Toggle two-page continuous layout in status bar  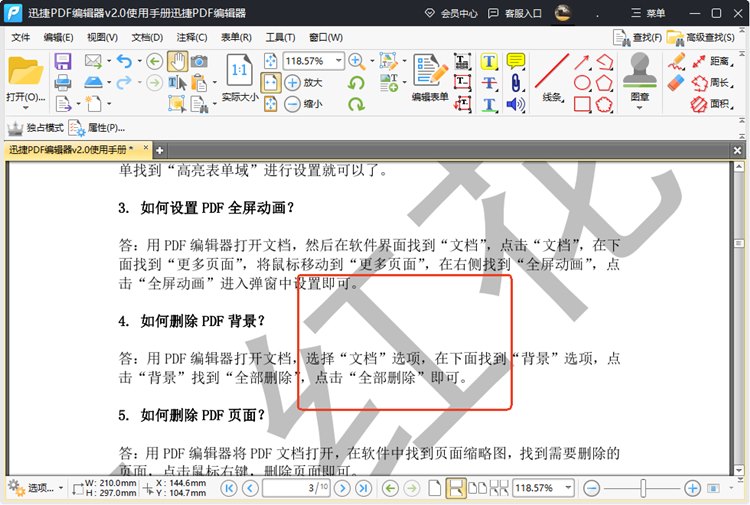499,488
